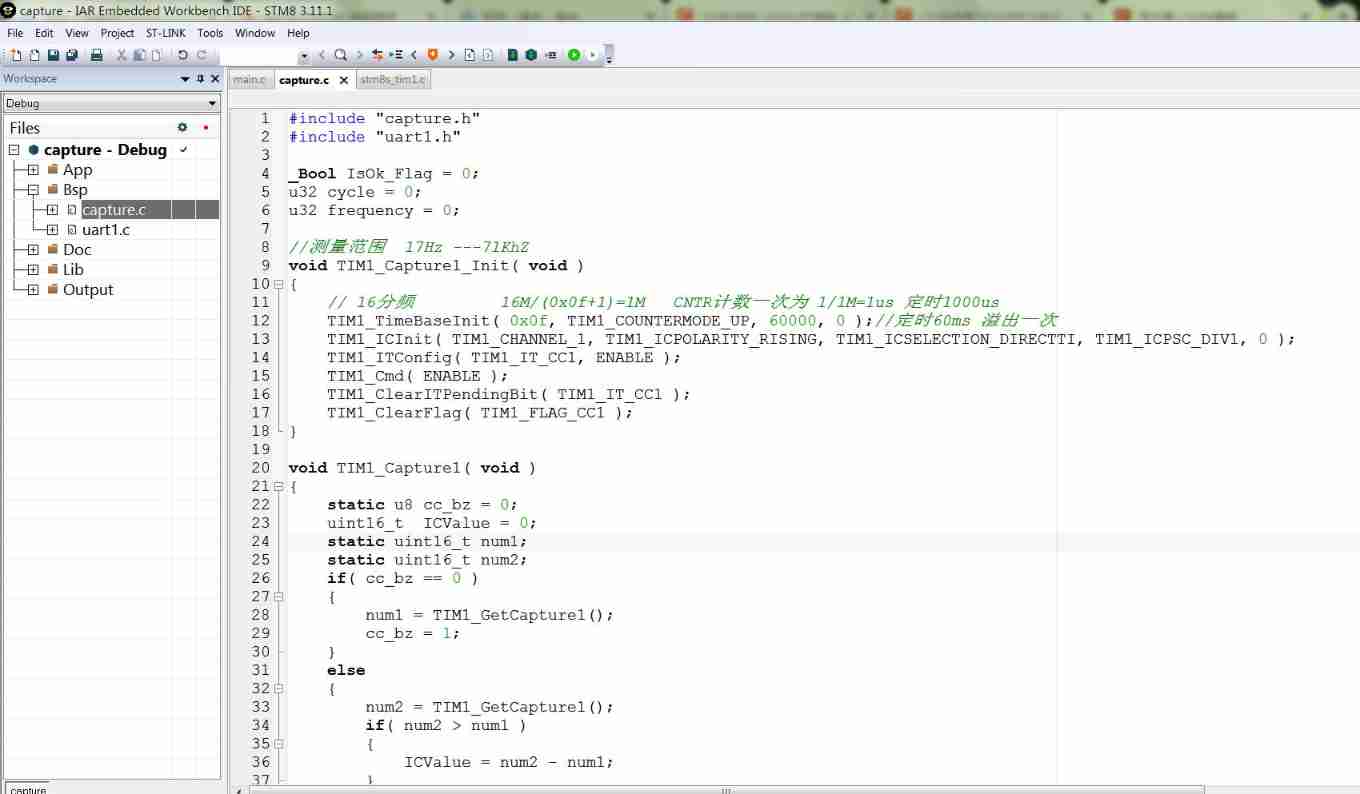
Task: Select uart1.c in the file tree
Action: click(x=105, y=230)
